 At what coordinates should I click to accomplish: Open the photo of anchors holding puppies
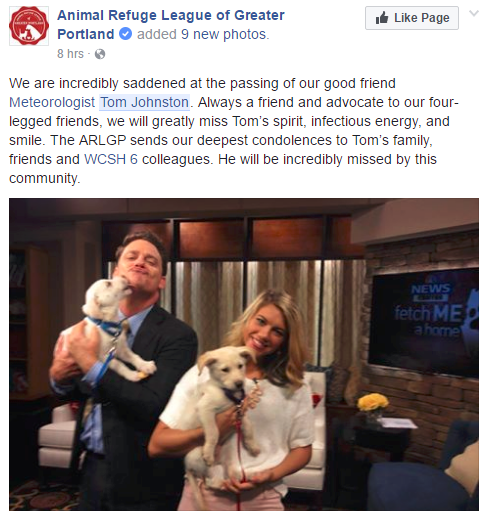(x=244, y=354)
